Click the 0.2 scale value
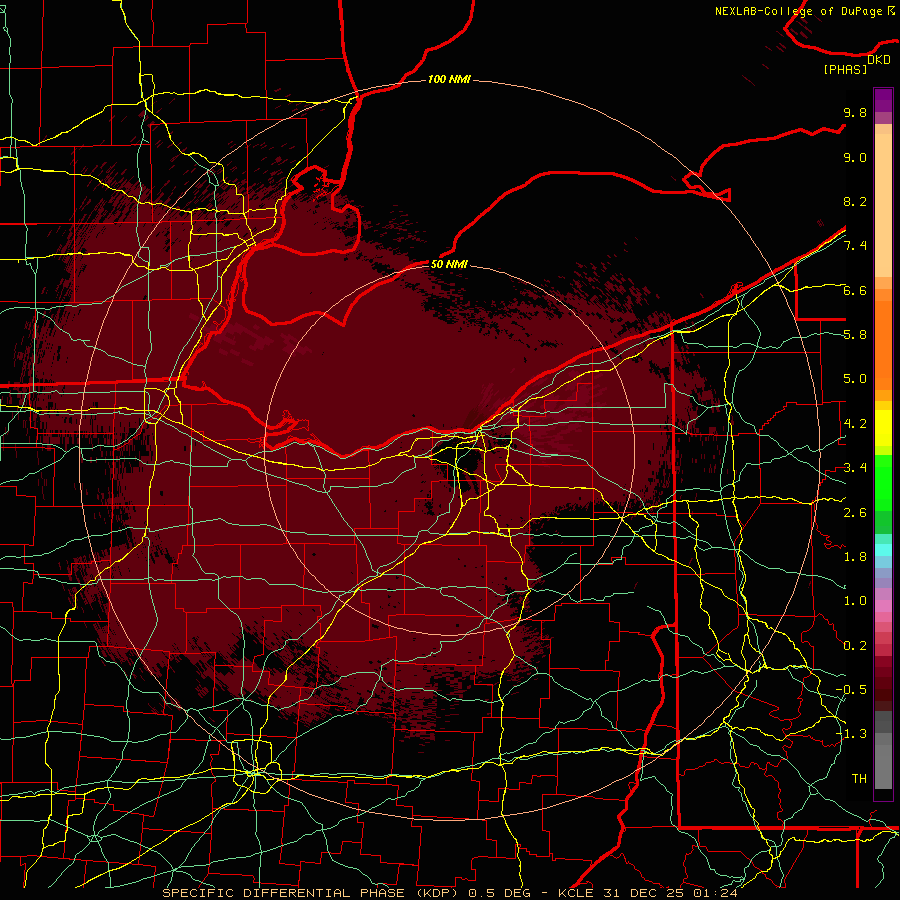Screen dimensions: 900x900 (855, 646)
